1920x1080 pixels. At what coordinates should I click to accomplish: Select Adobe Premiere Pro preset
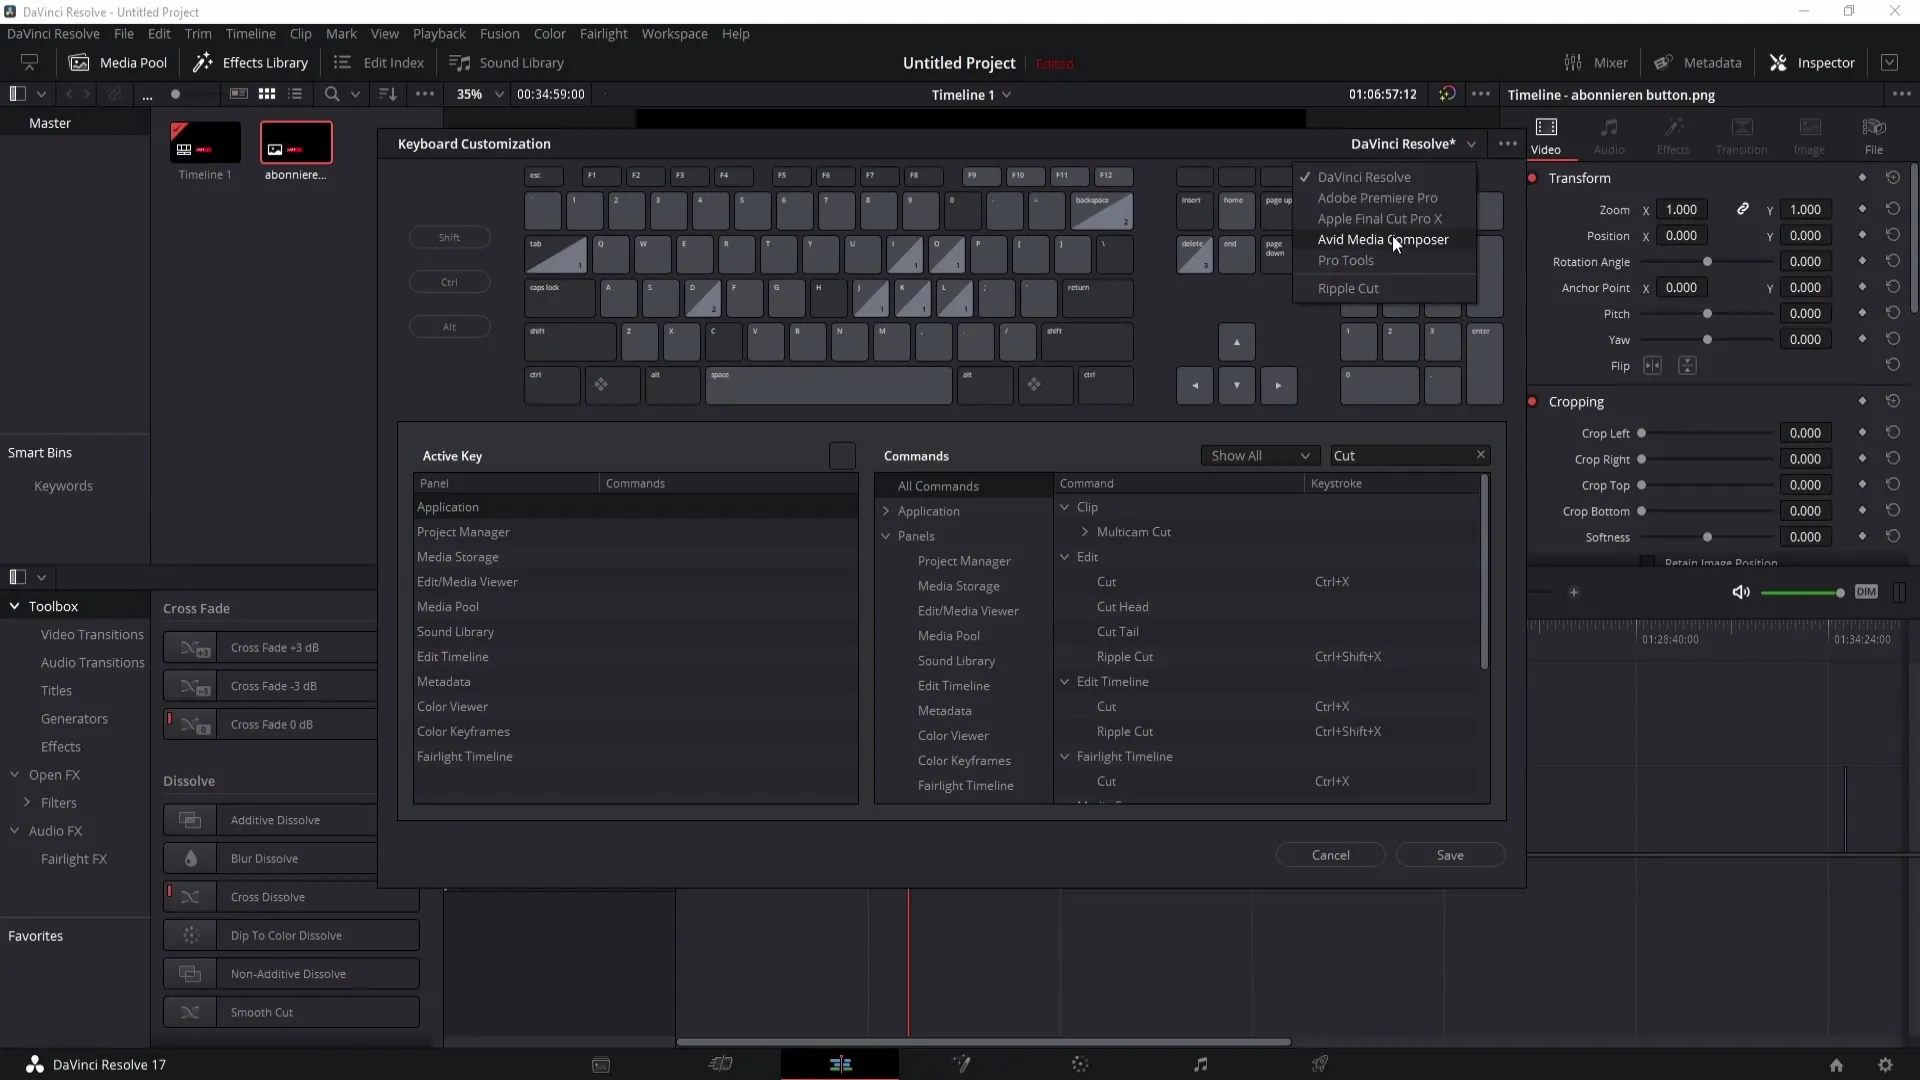(x=1377, y=198)
